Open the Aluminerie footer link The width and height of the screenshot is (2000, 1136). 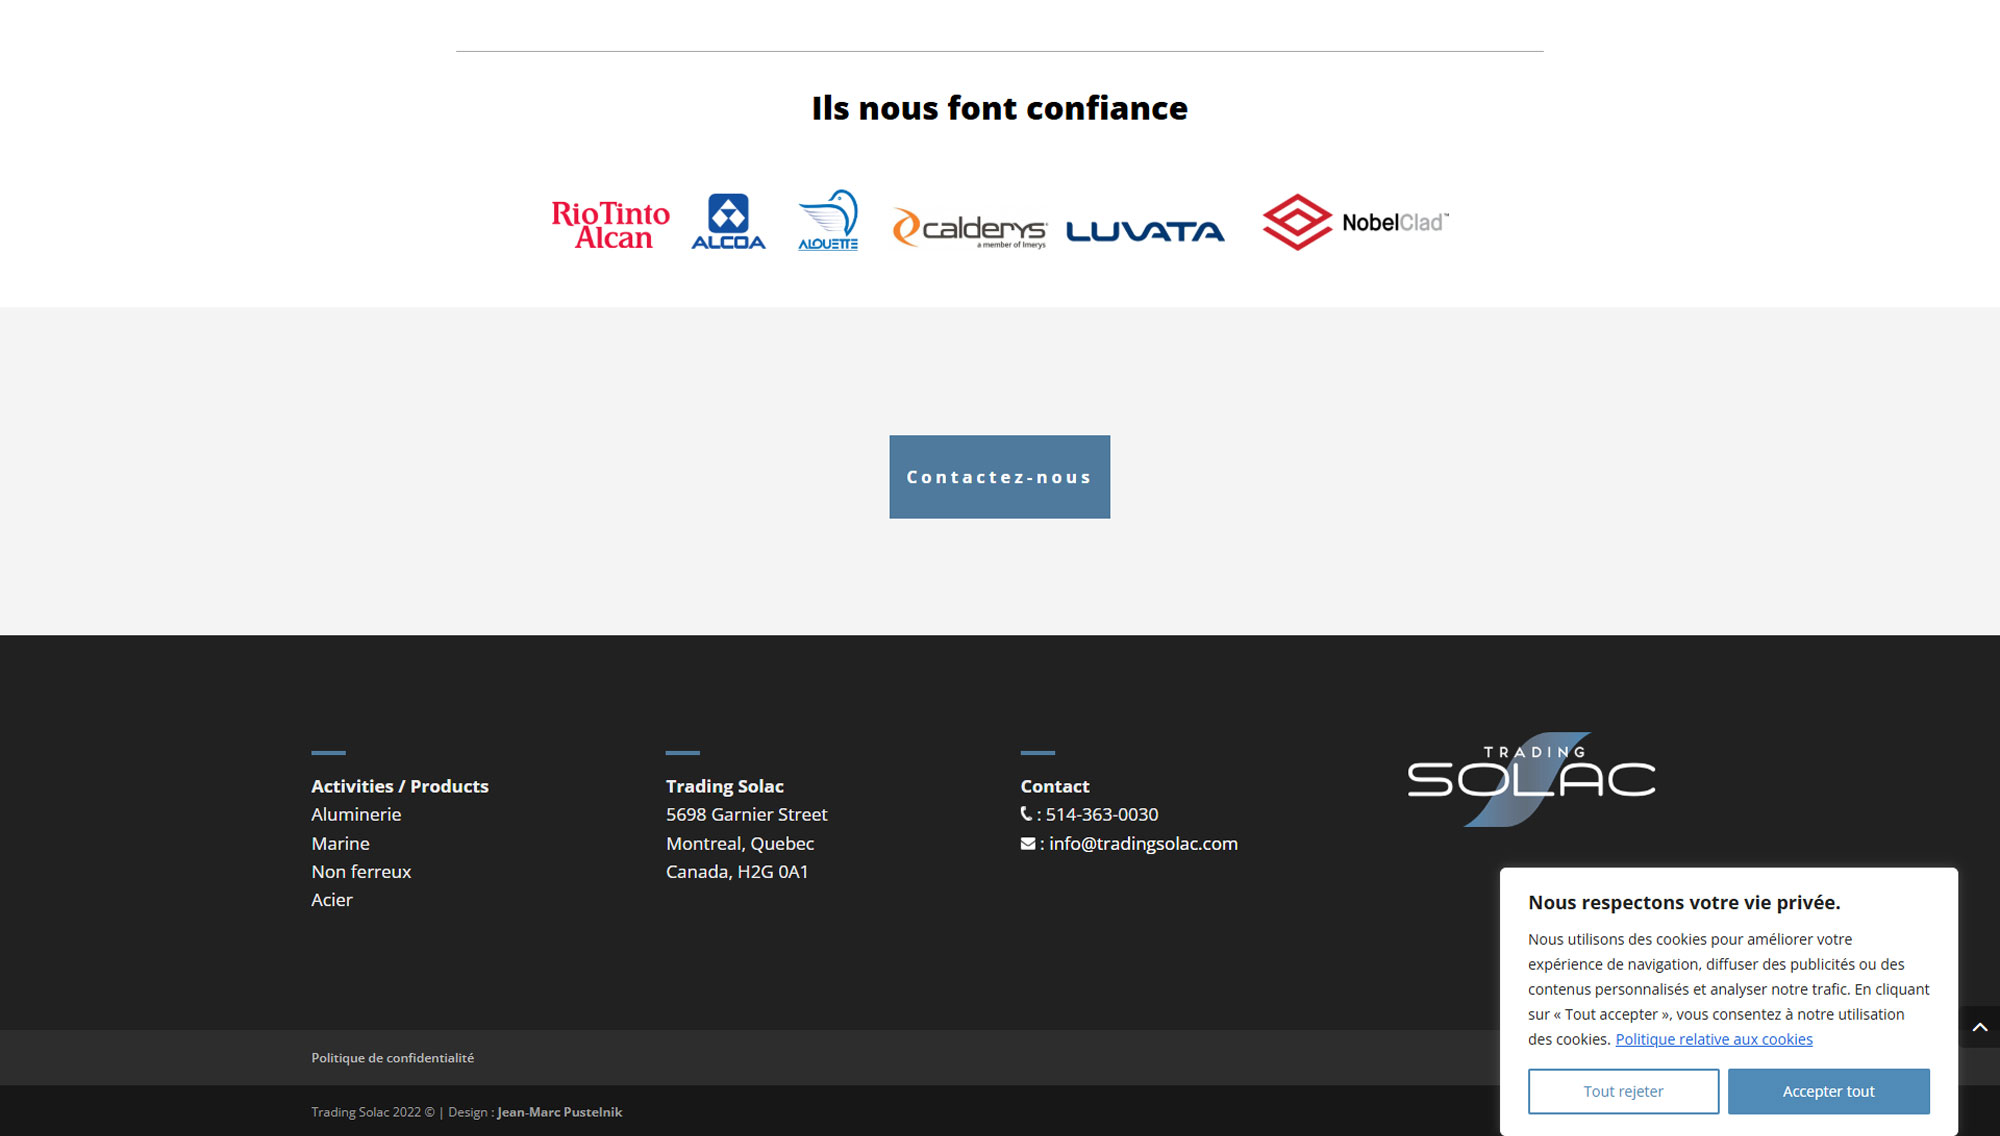[x=356, y=814]
